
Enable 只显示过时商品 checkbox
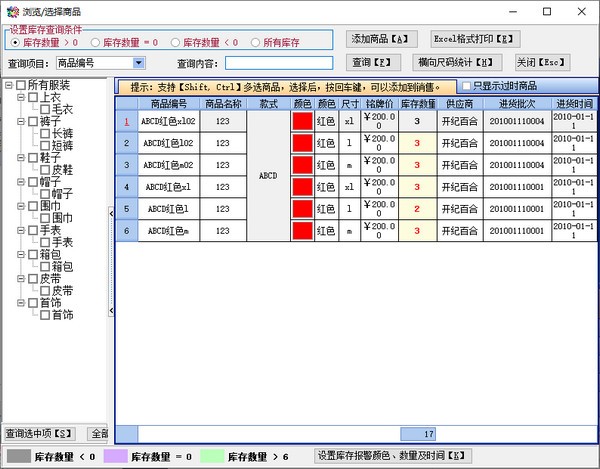[x=466, y=86]
